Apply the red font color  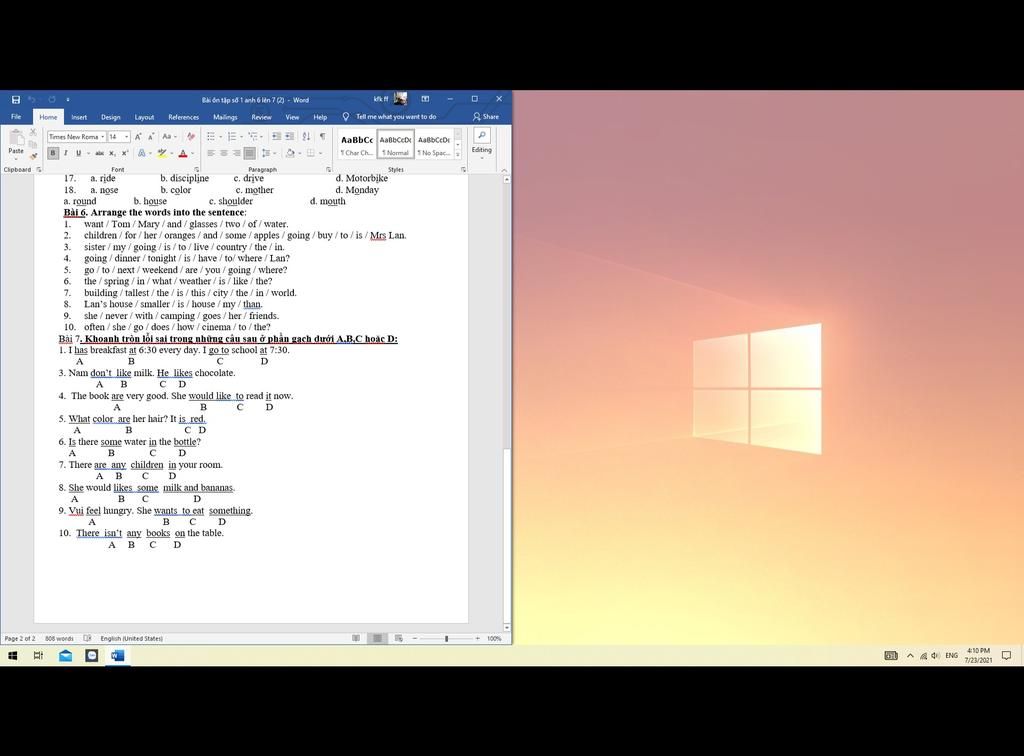tap(183, 153)
